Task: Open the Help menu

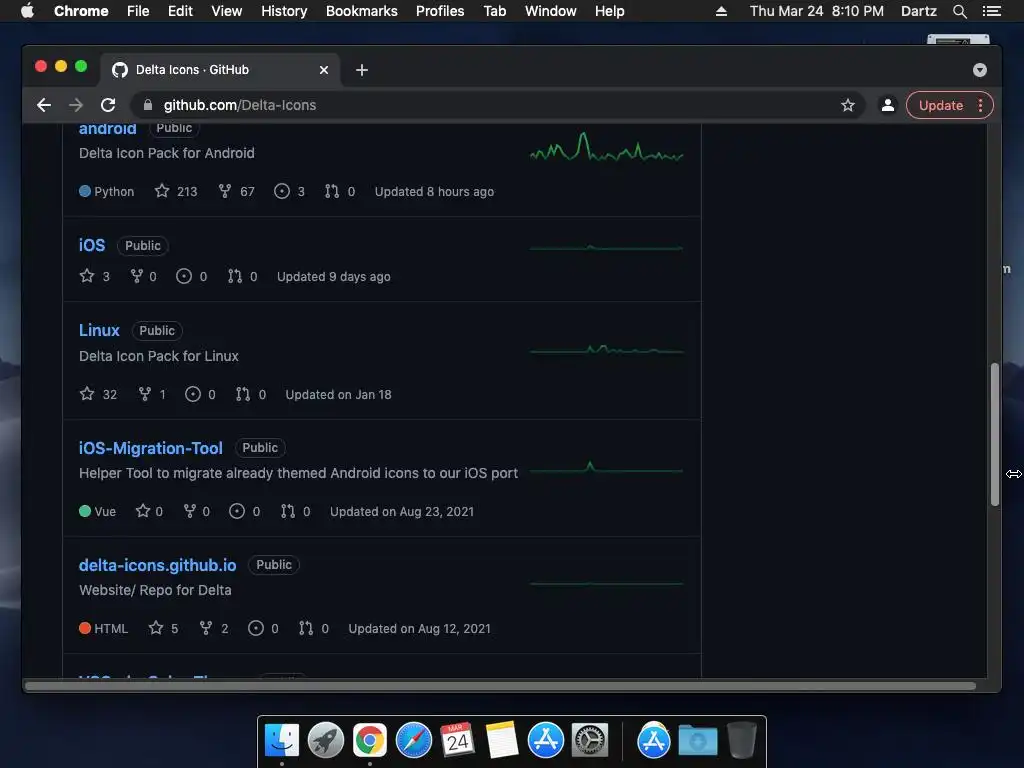Action: coord(609,11)
